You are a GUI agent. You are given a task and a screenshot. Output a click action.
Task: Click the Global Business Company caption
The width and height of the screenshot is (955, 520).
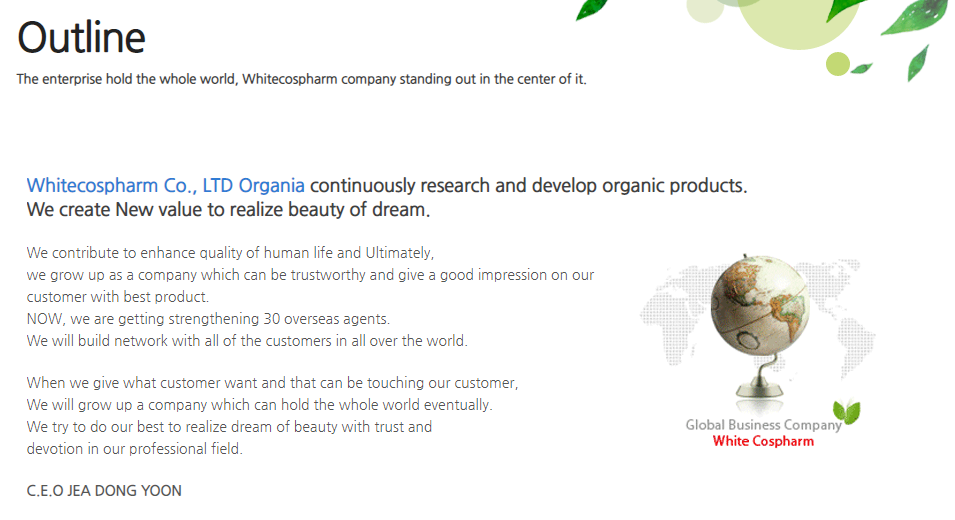[x=762, y=425]
